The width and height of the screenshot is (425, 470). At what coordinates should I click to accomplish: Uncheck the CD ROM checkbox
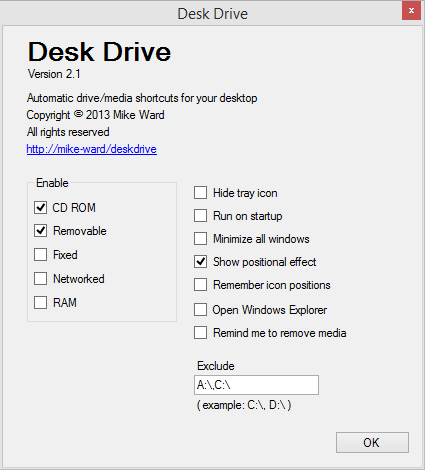pyautogui.click(x=40, y=207)
